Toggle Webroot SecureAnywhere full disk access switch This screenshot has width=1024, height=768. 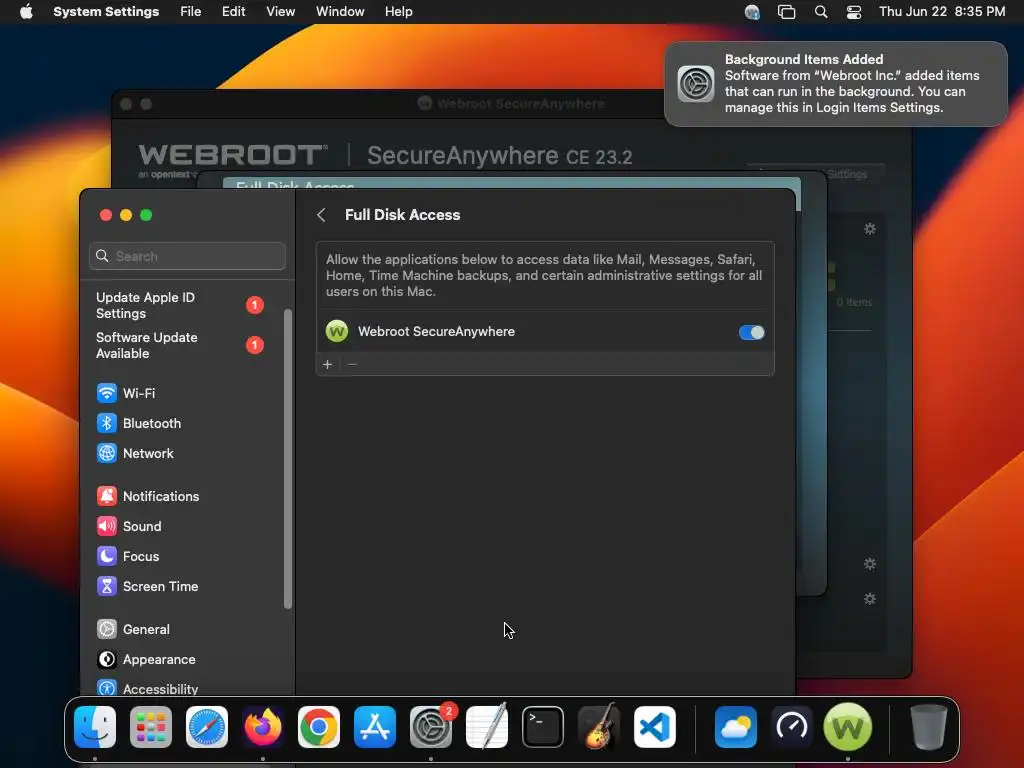point(751,332)
